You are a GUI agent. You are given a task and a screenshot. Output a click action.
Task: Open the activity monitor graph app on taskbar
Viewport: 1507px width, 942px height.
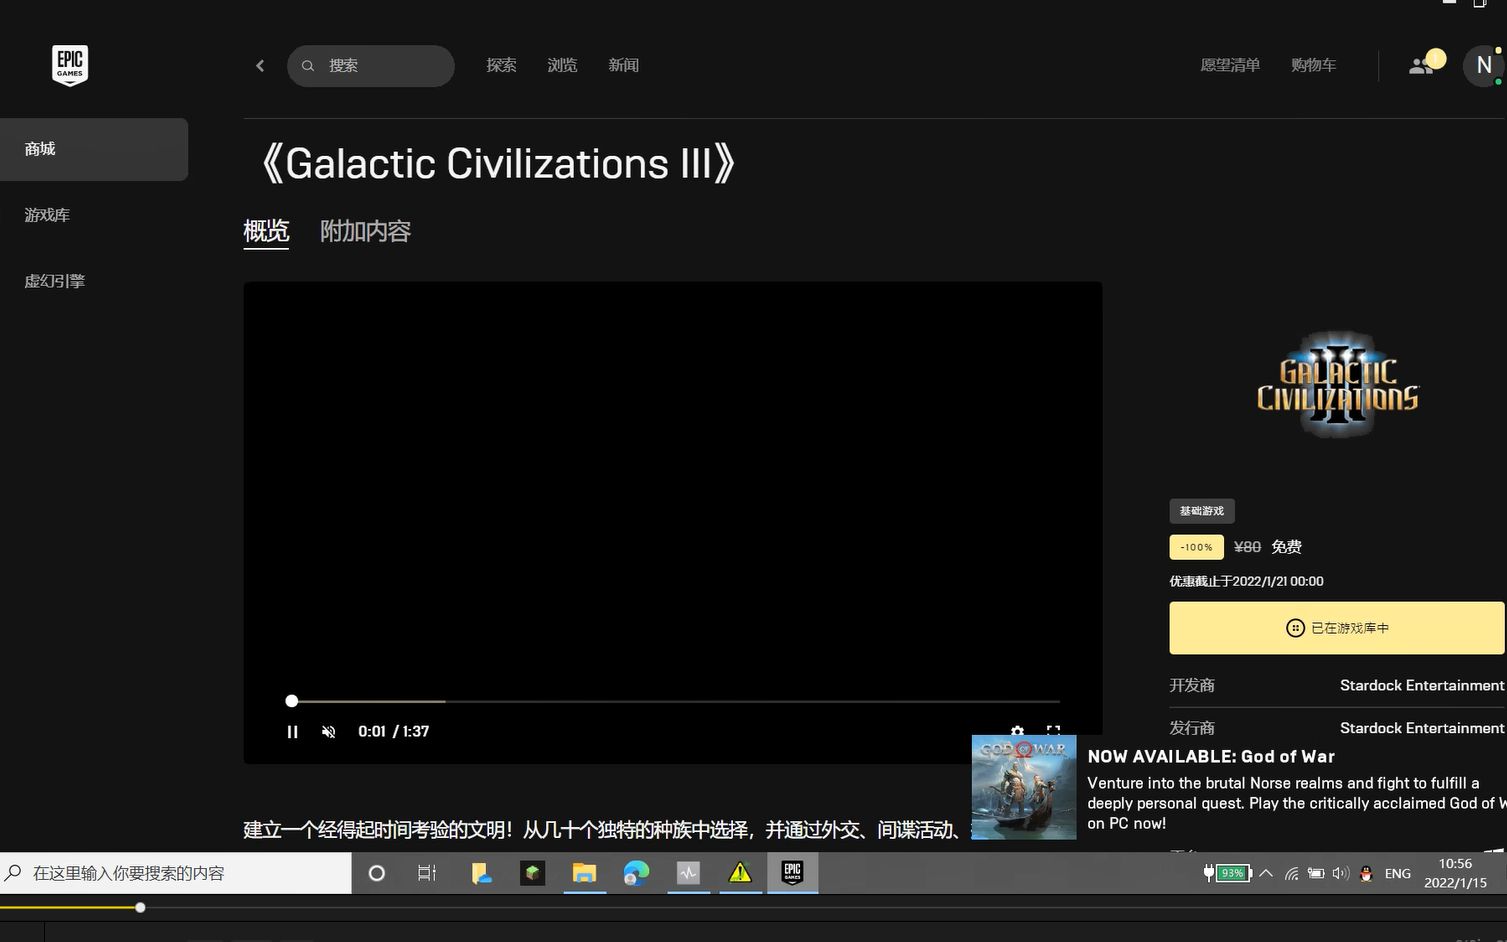pyautogui.click(x=688, y=873)
